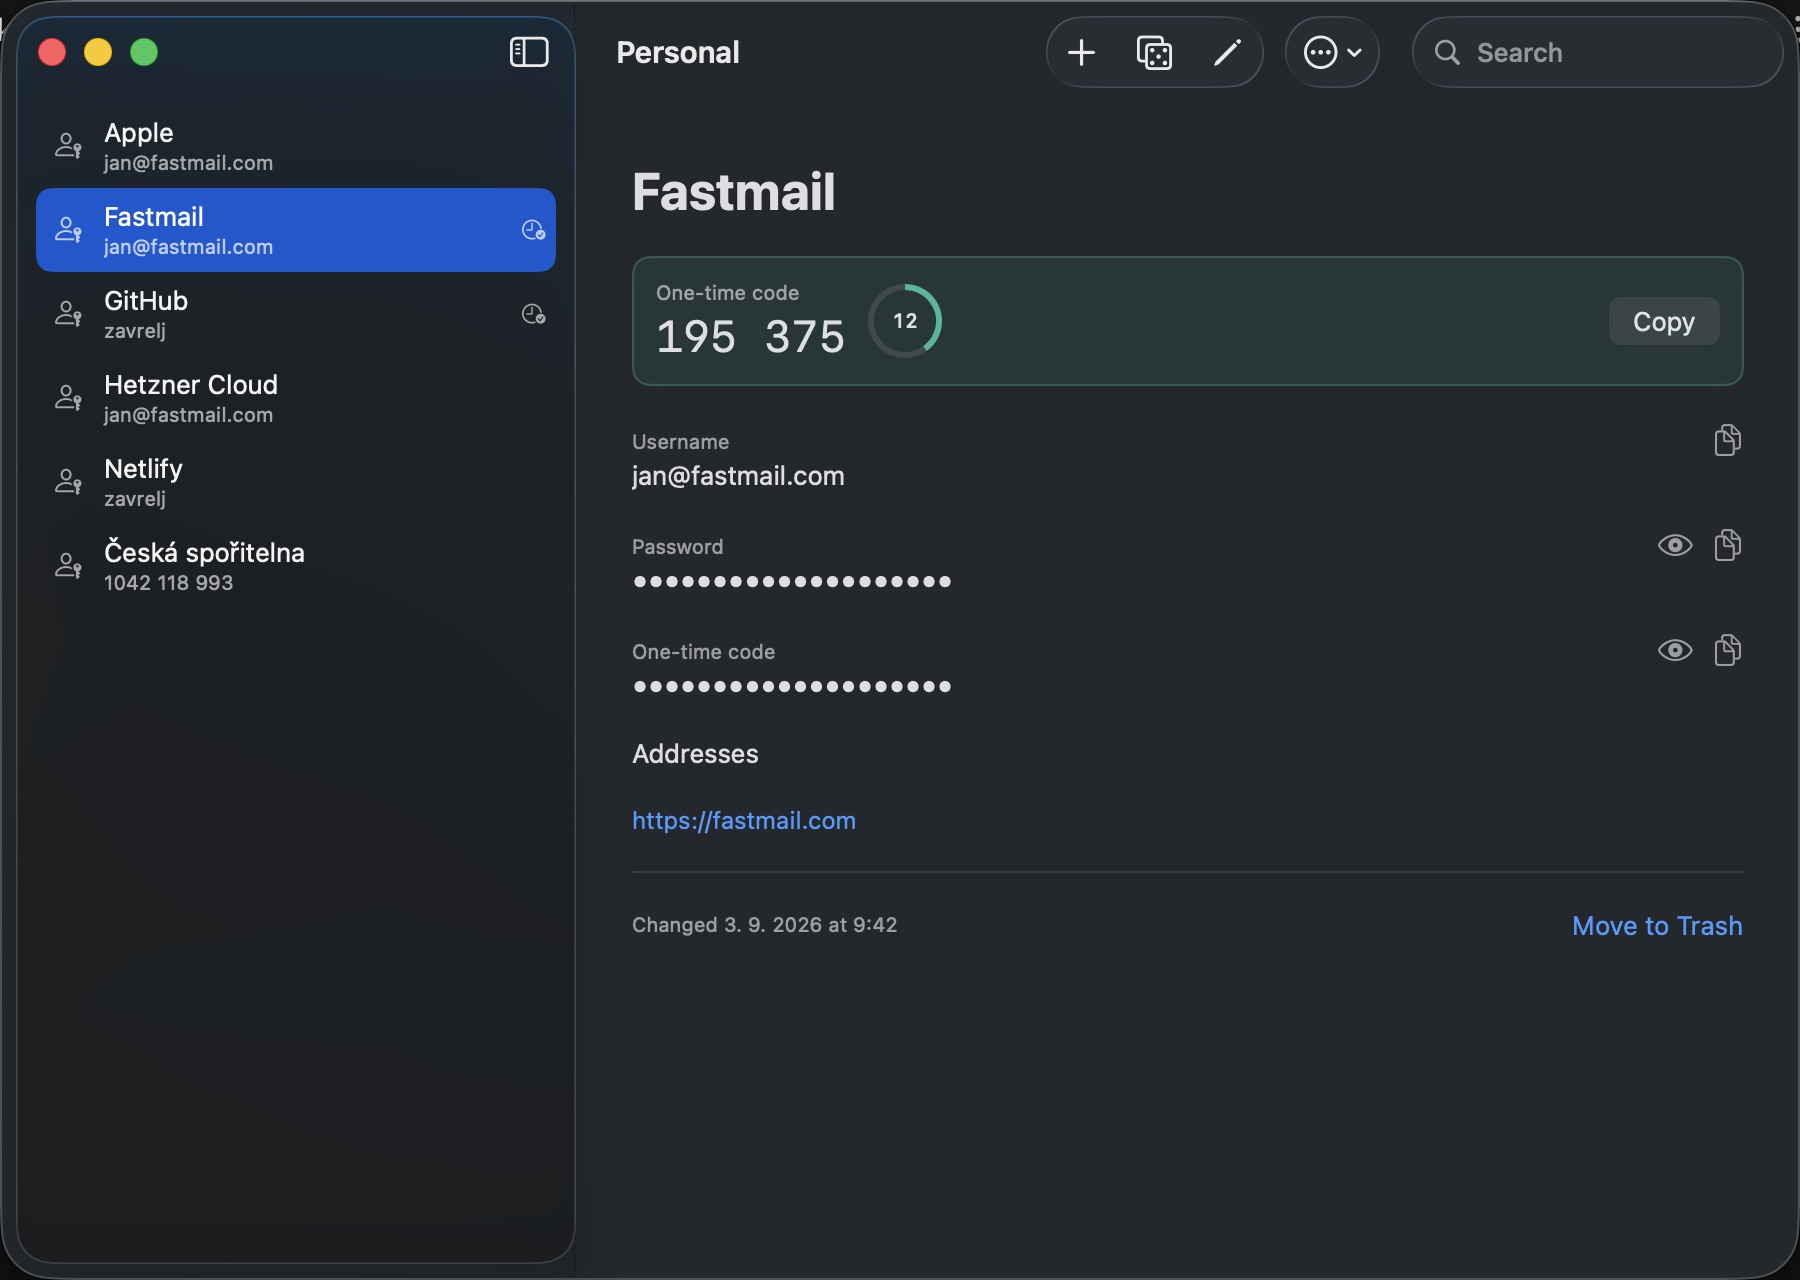
Task: Click the Hetzner Cloud row account icon
Action: 68,398
